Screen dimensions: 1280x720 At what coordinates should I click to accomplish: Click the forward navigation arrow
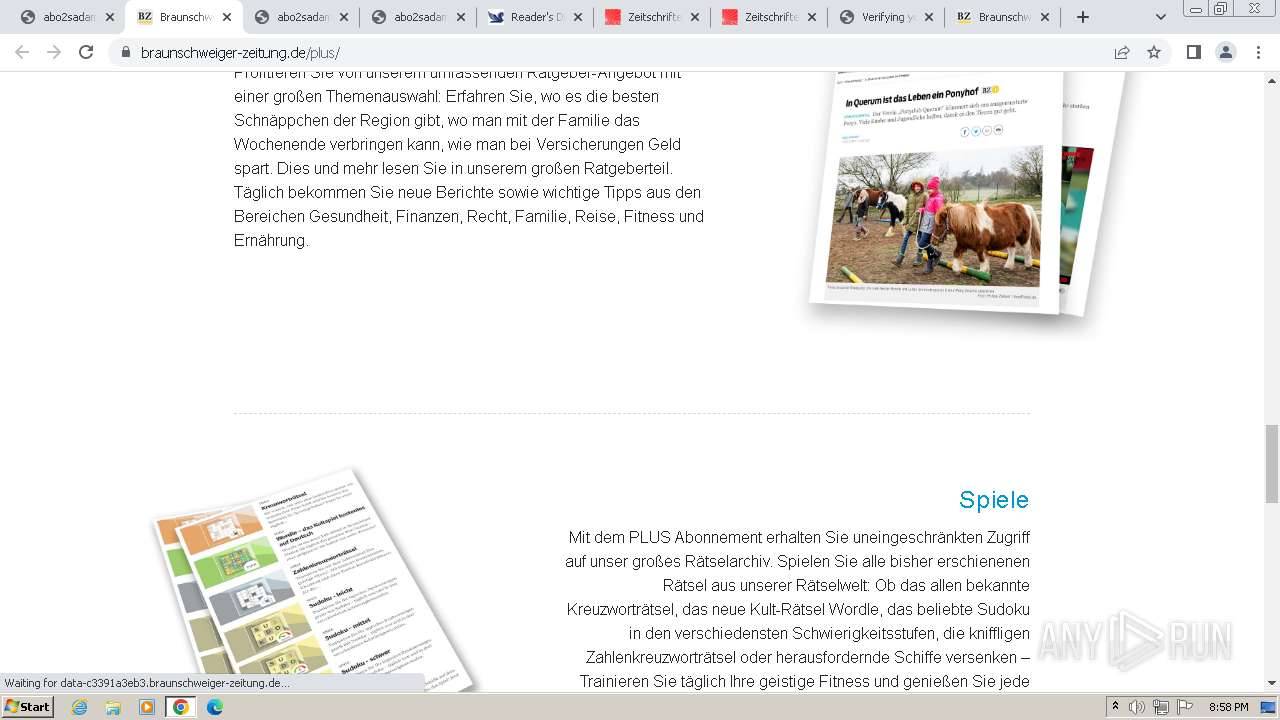pyautogui.click(x=54, y=52)
